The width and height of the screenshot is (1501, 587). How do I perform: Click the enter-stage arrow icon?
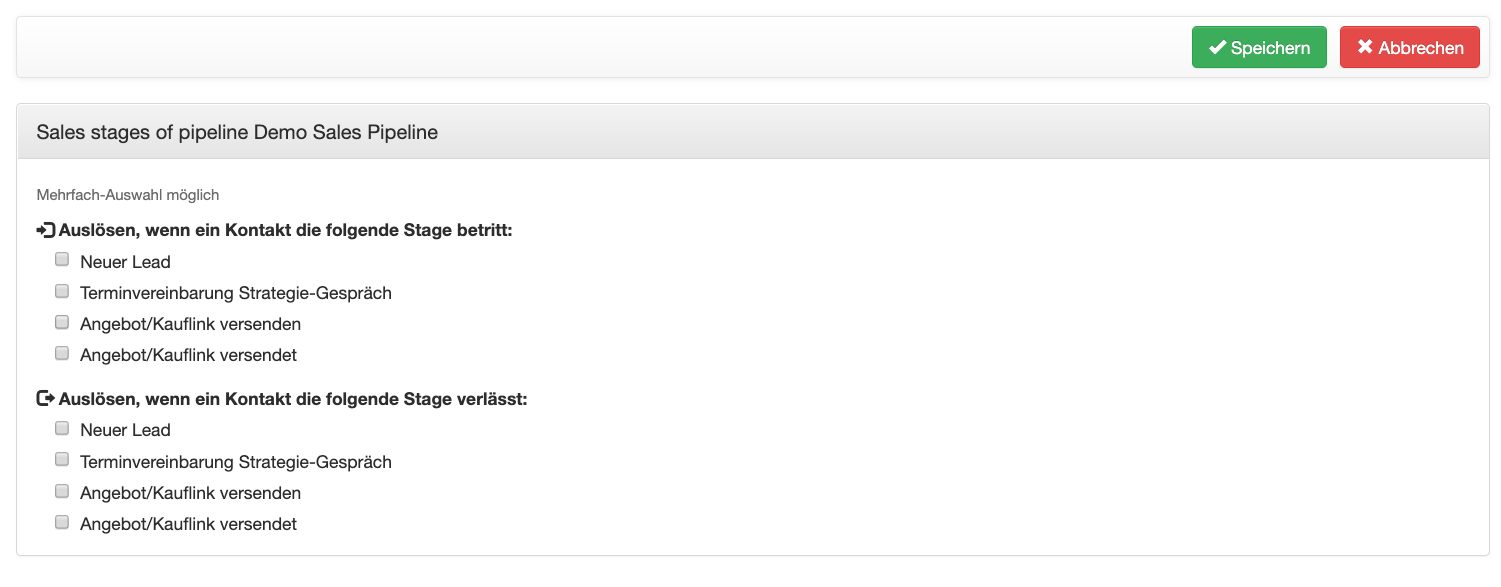[46, 230]
